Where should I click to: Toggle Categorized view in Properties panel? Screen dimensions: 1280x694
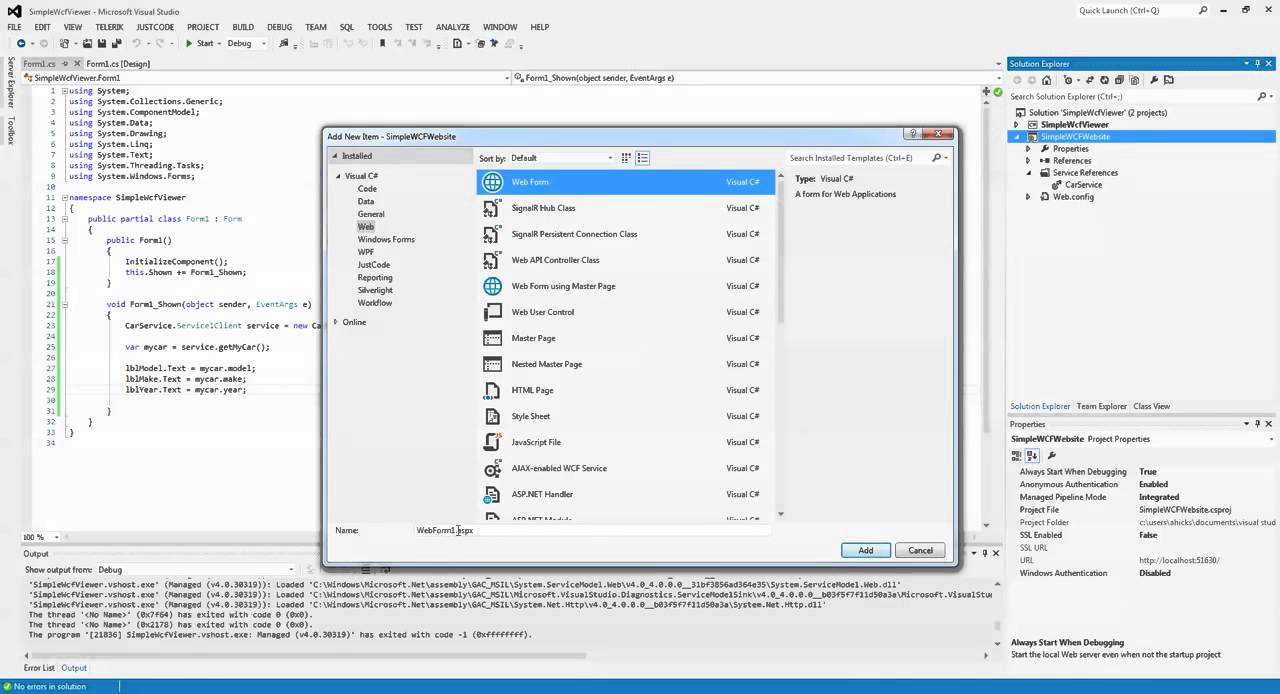coord(1017,456)
